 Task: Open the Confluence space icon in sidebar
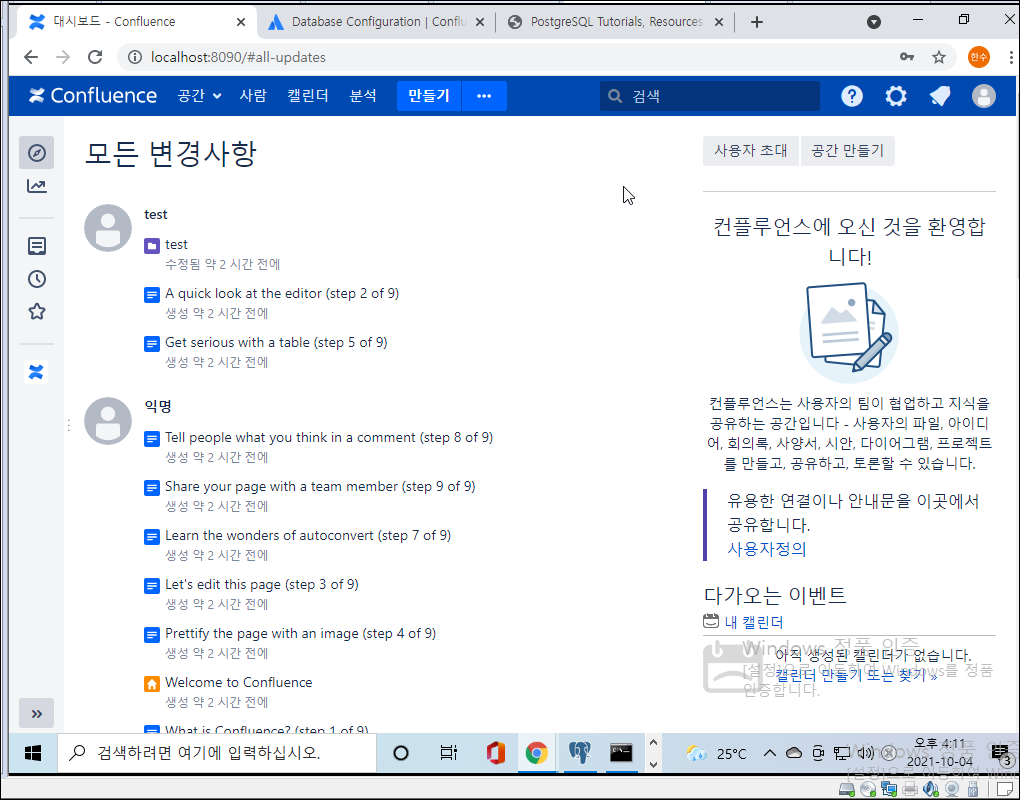click(36, 372)
